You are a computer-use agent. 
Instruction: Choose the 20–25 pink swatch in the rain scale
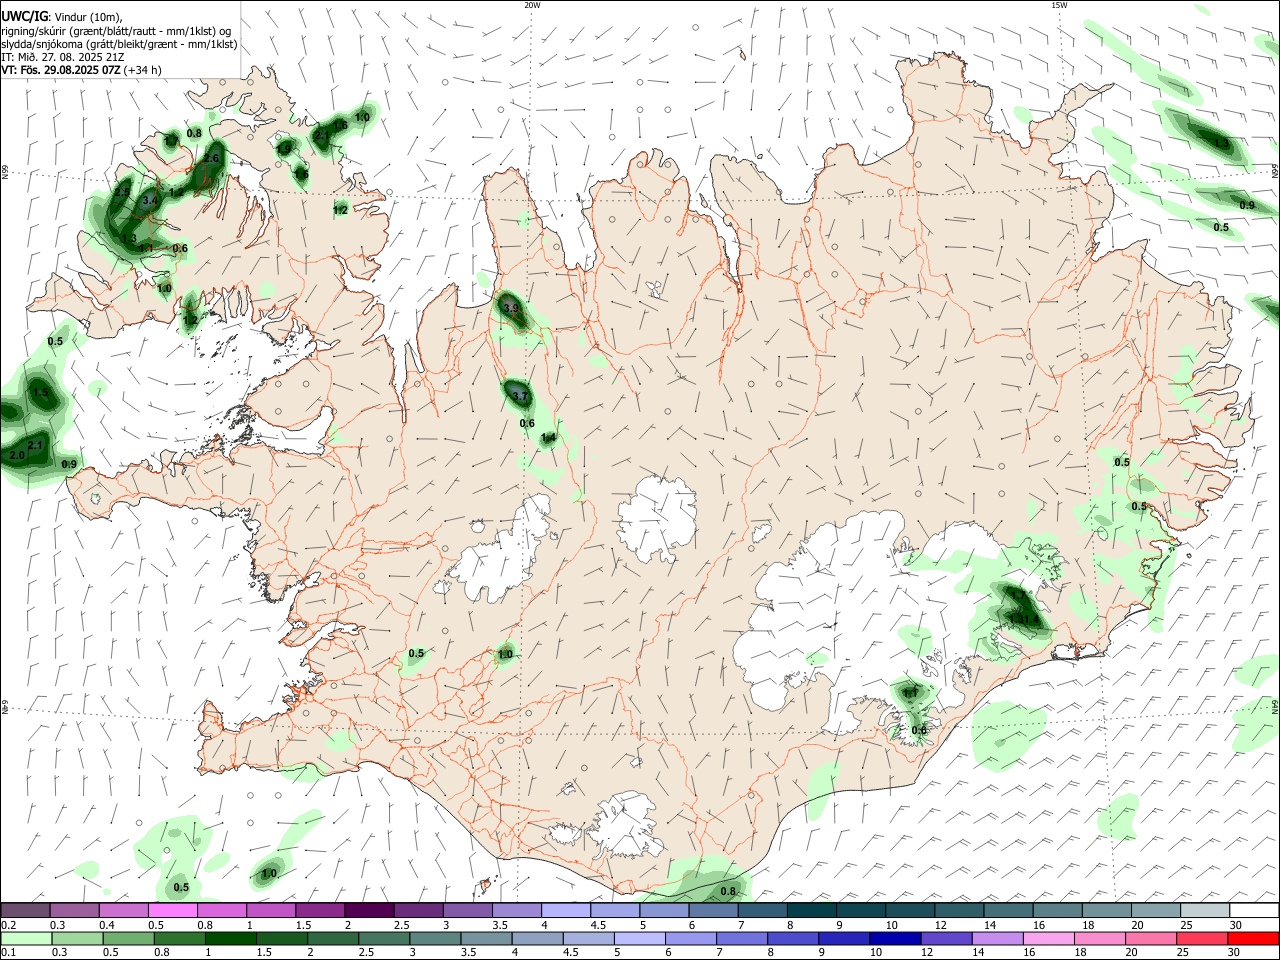[1152, 939]
